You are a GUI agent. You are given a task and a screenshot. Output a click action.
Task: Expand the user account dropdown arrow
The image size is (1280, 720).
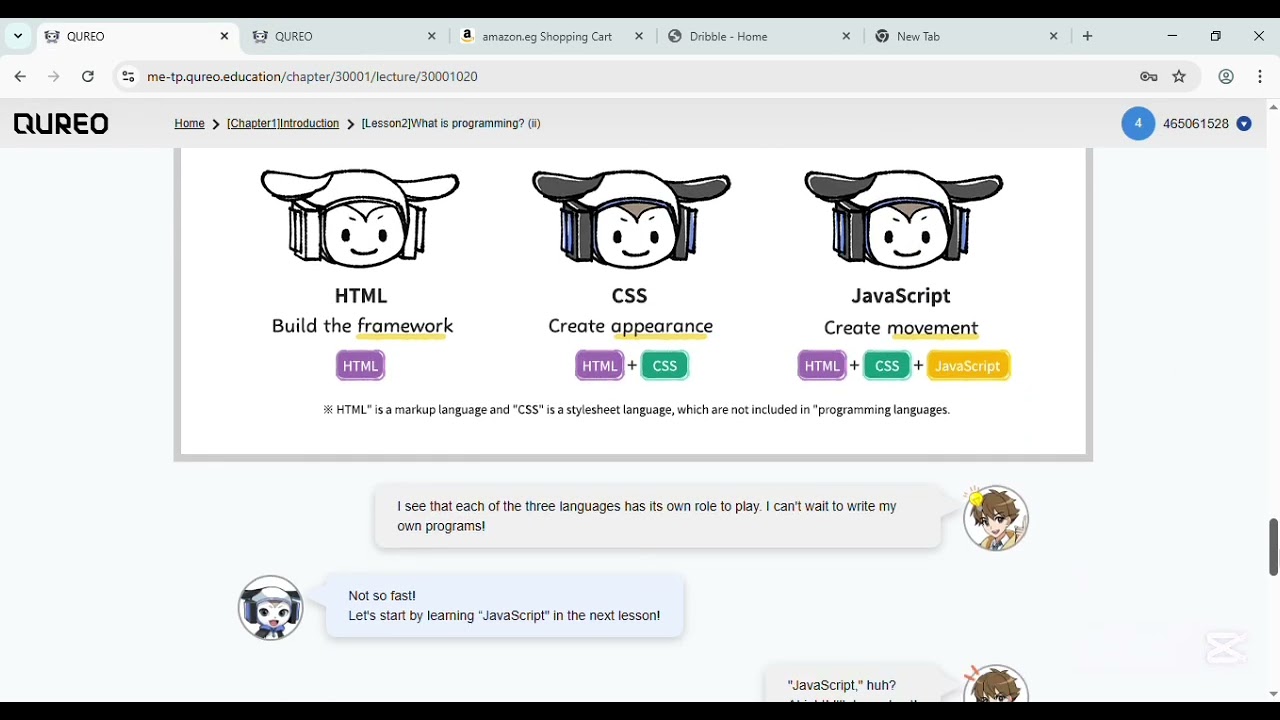coord(1244,124)
